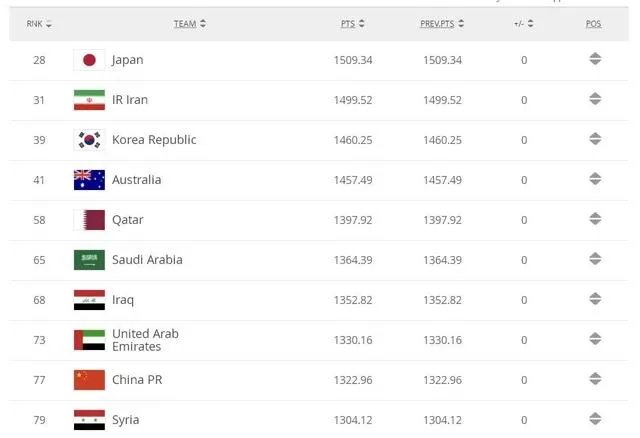640x438 pixels.
Task: Sort by +/- change column
Action: pos(523,23)
